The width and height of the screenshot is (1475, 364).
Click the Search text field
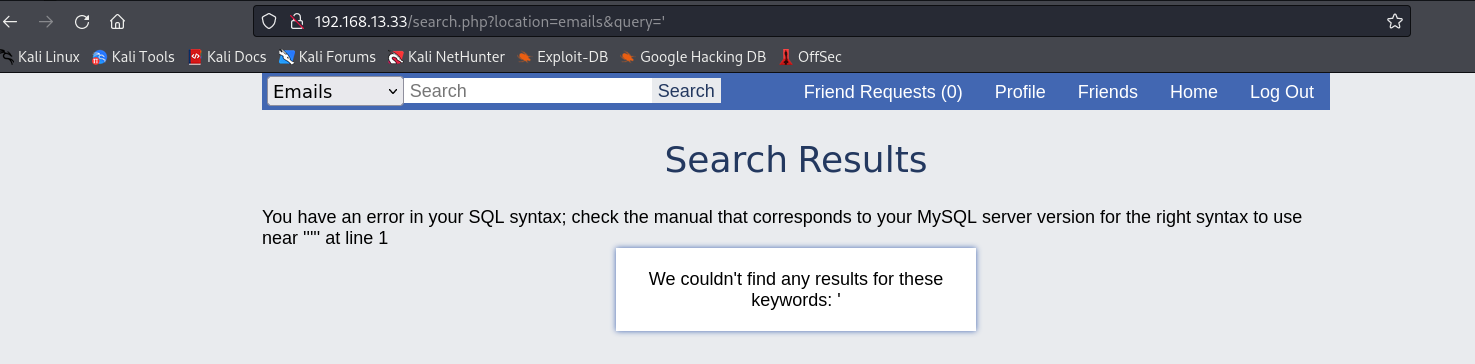[528, 91]
